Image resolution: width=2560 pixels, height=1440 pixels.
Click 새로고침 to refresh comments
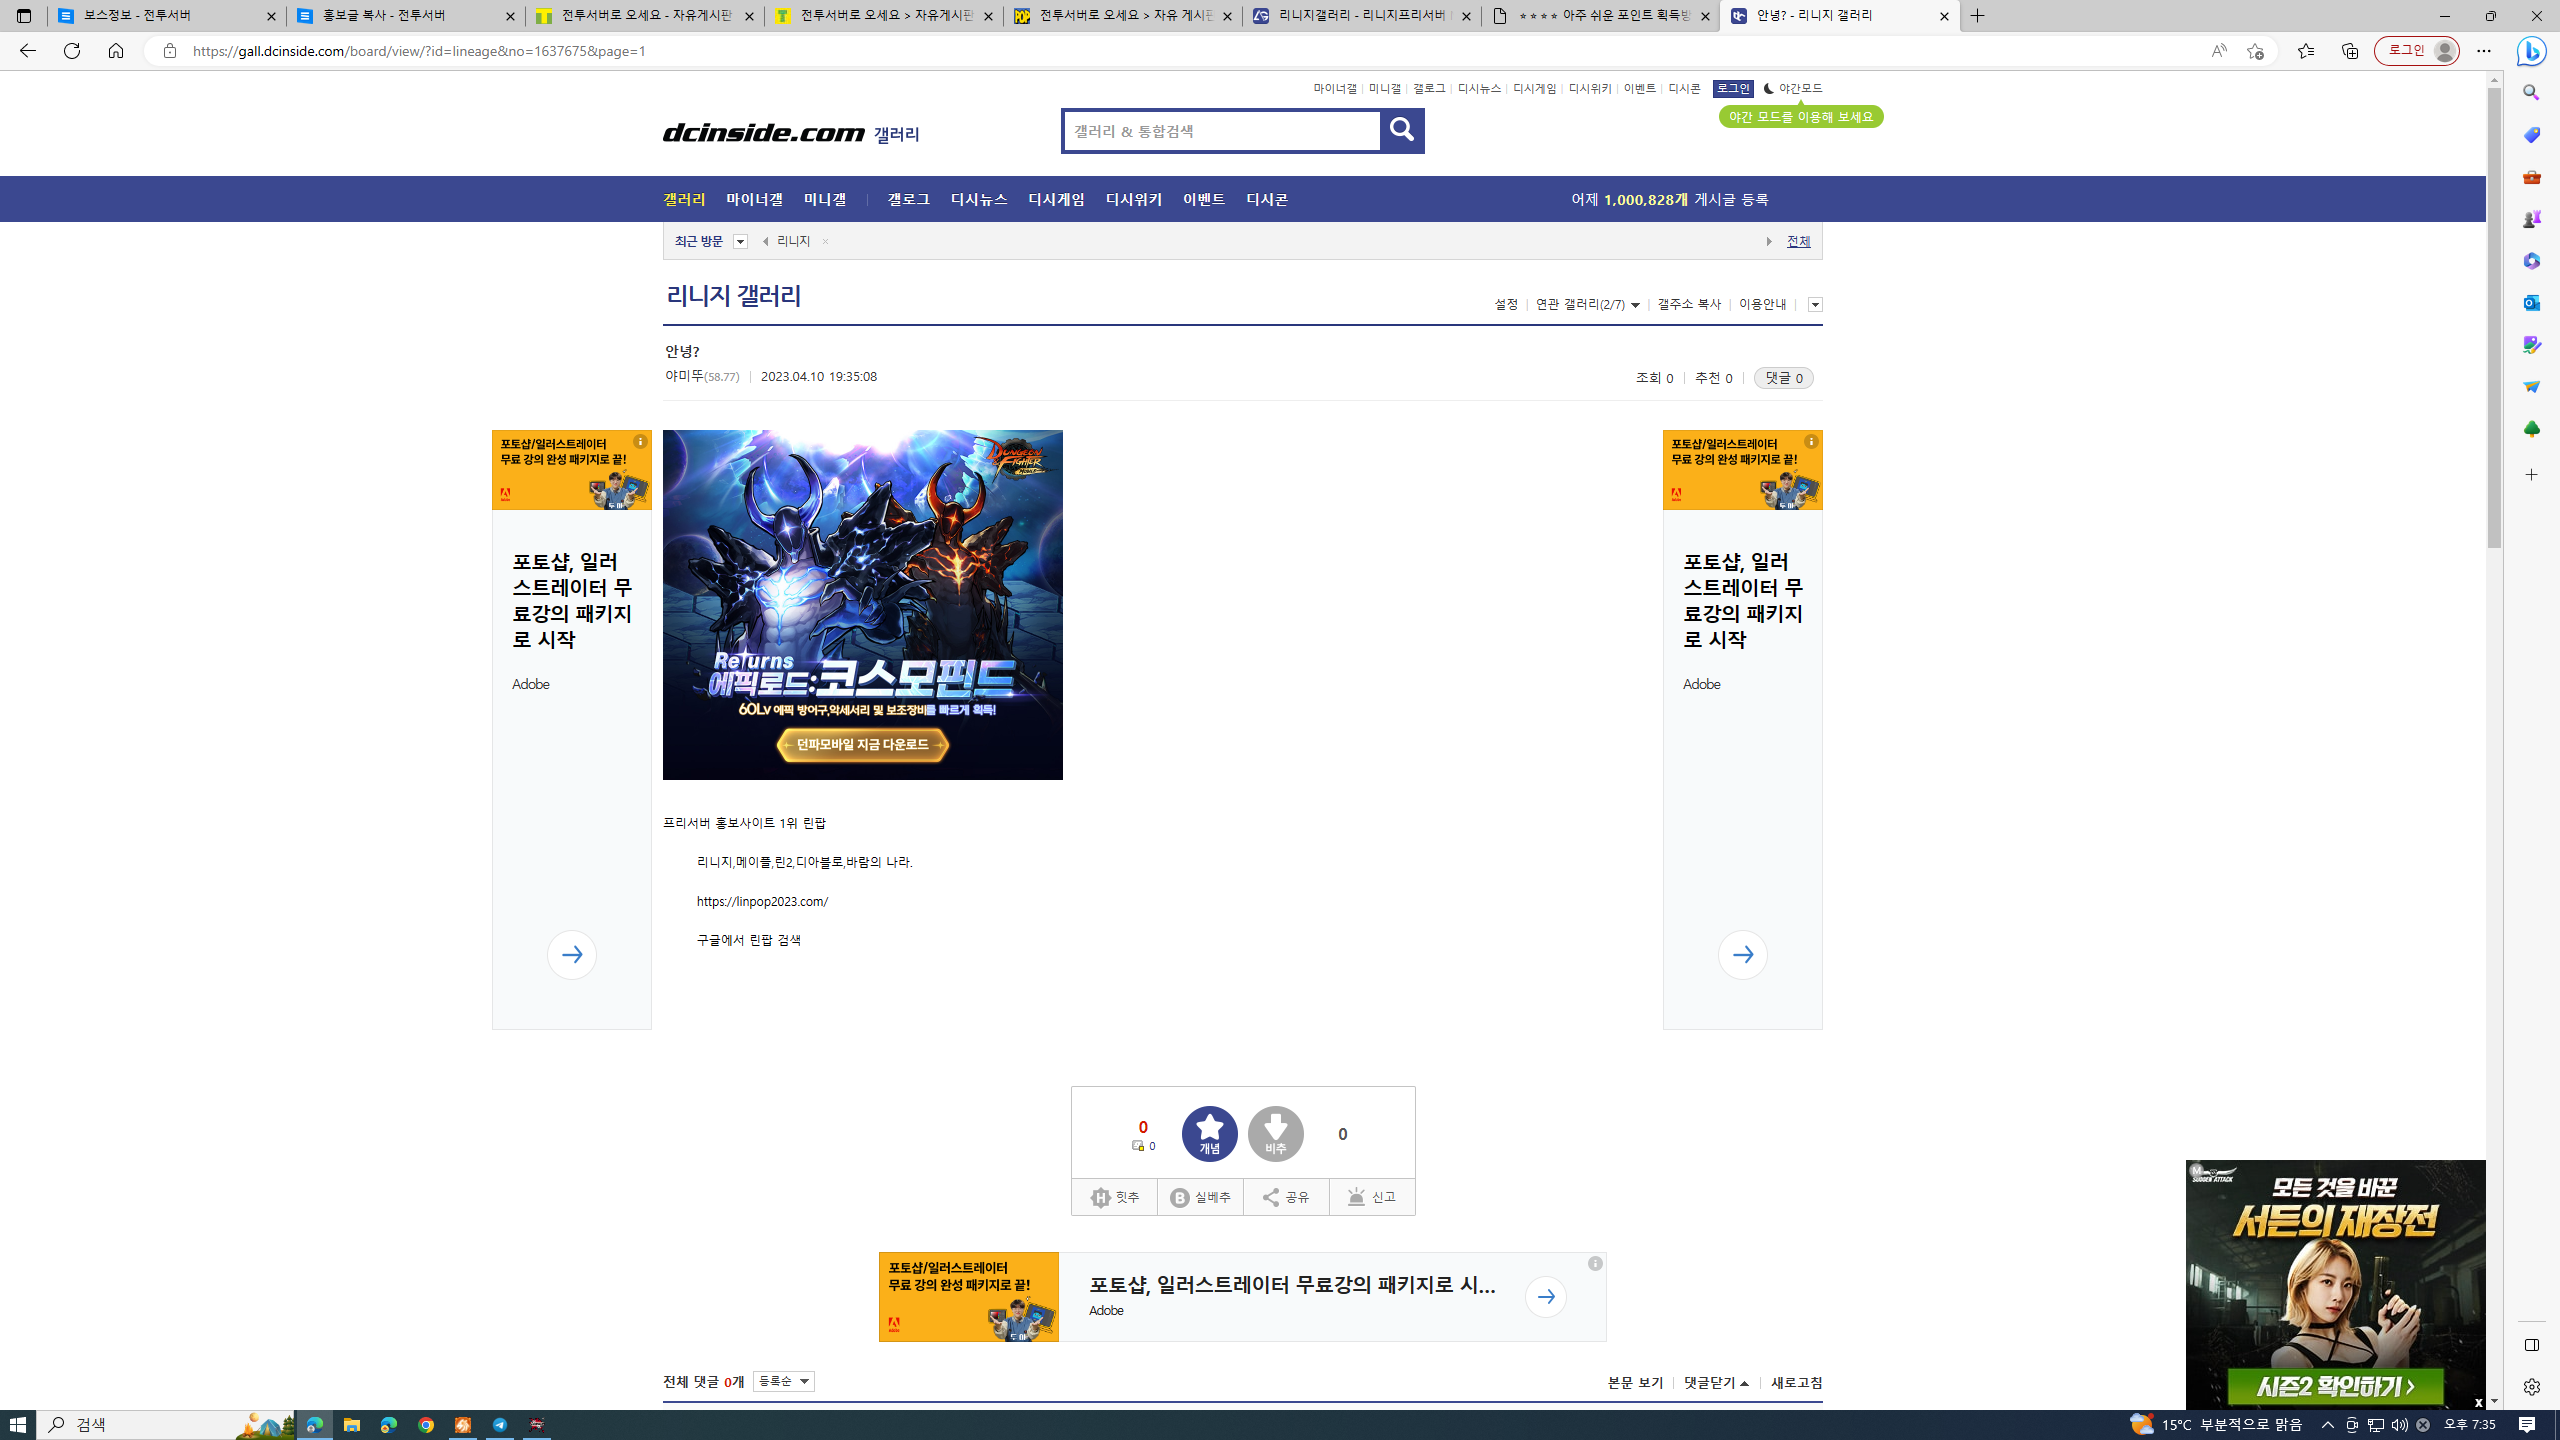pyautogui.click(x=1796, y=1383)
